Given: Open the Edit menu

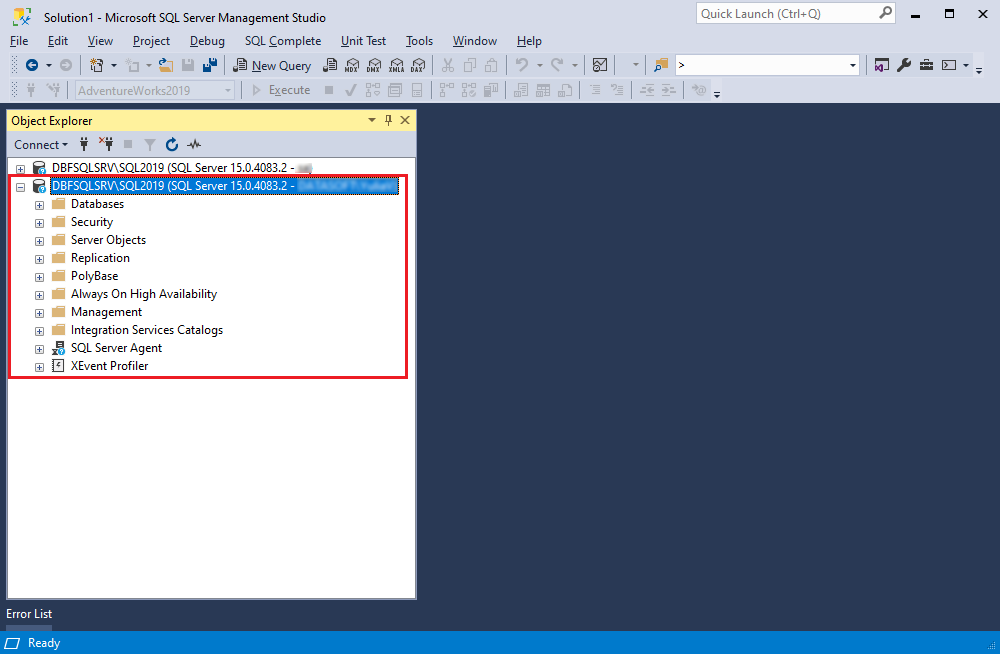Looking at the screenshot, I should pos(57,41).
